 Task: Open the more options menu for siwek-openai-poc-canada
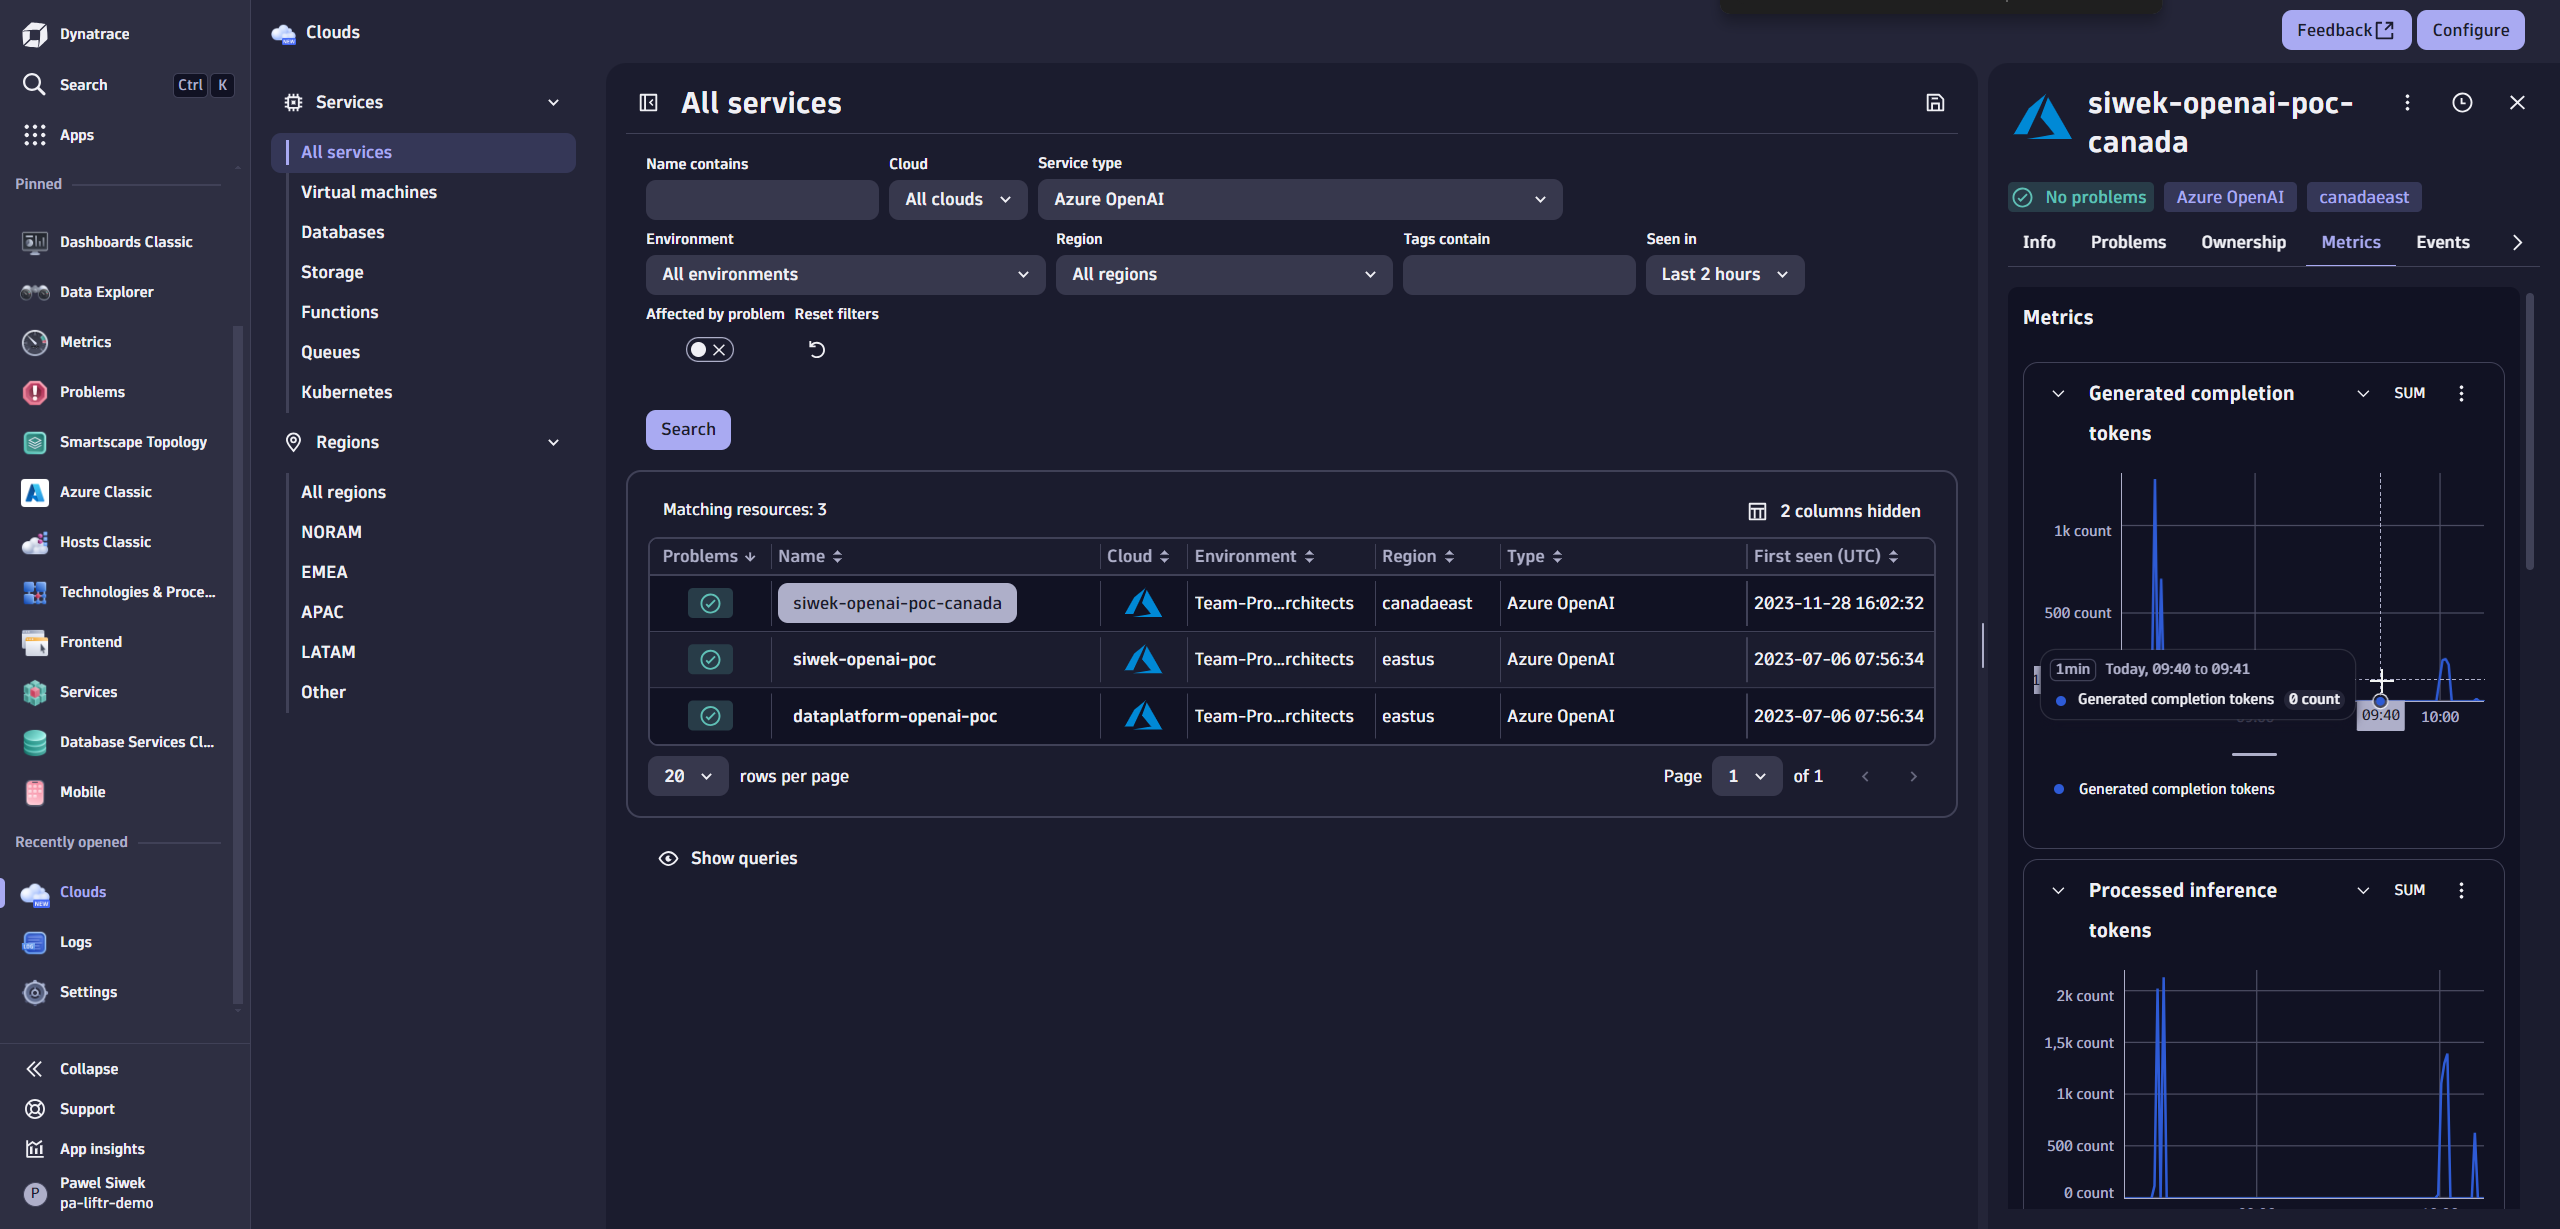(x=2407, y=102)
